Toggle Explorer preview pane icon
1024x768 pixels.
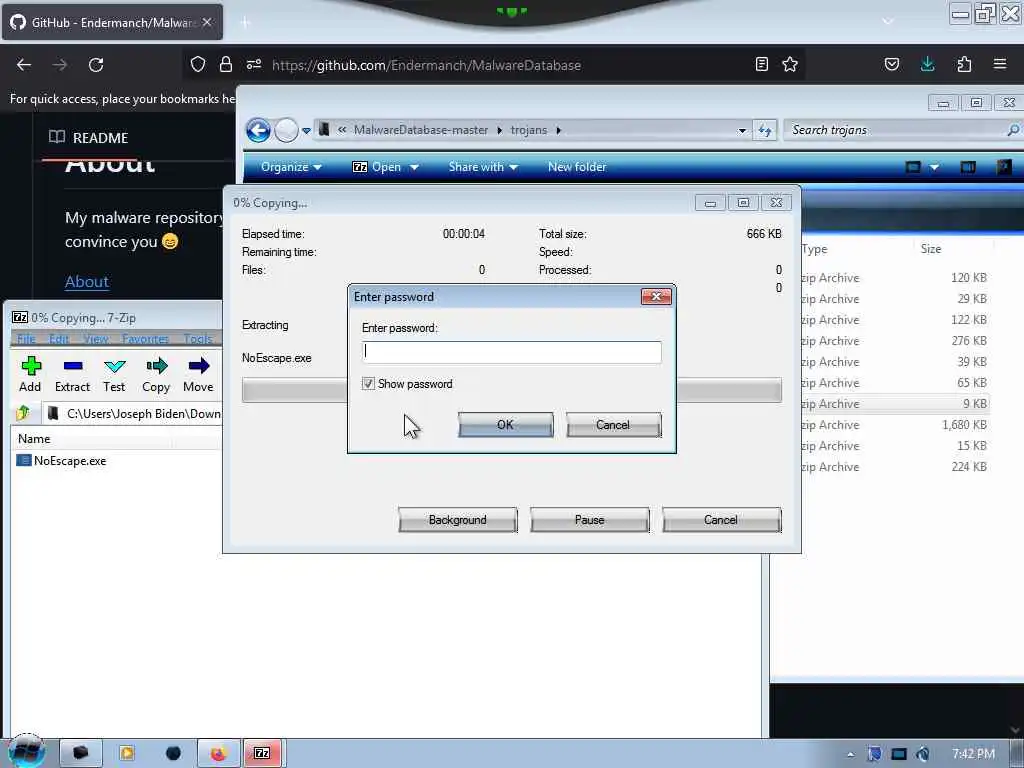pyautogui.click(x=968, y=167)
